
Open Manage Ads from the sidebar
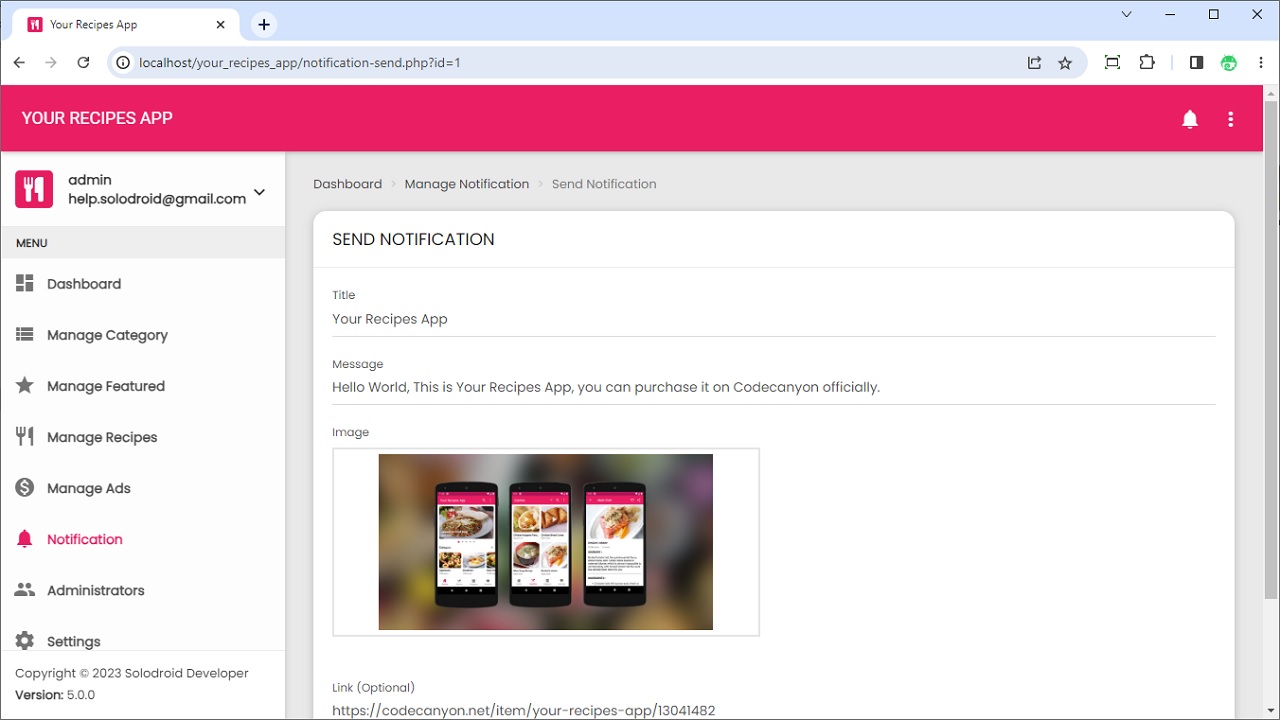click(x=143, y=488)
